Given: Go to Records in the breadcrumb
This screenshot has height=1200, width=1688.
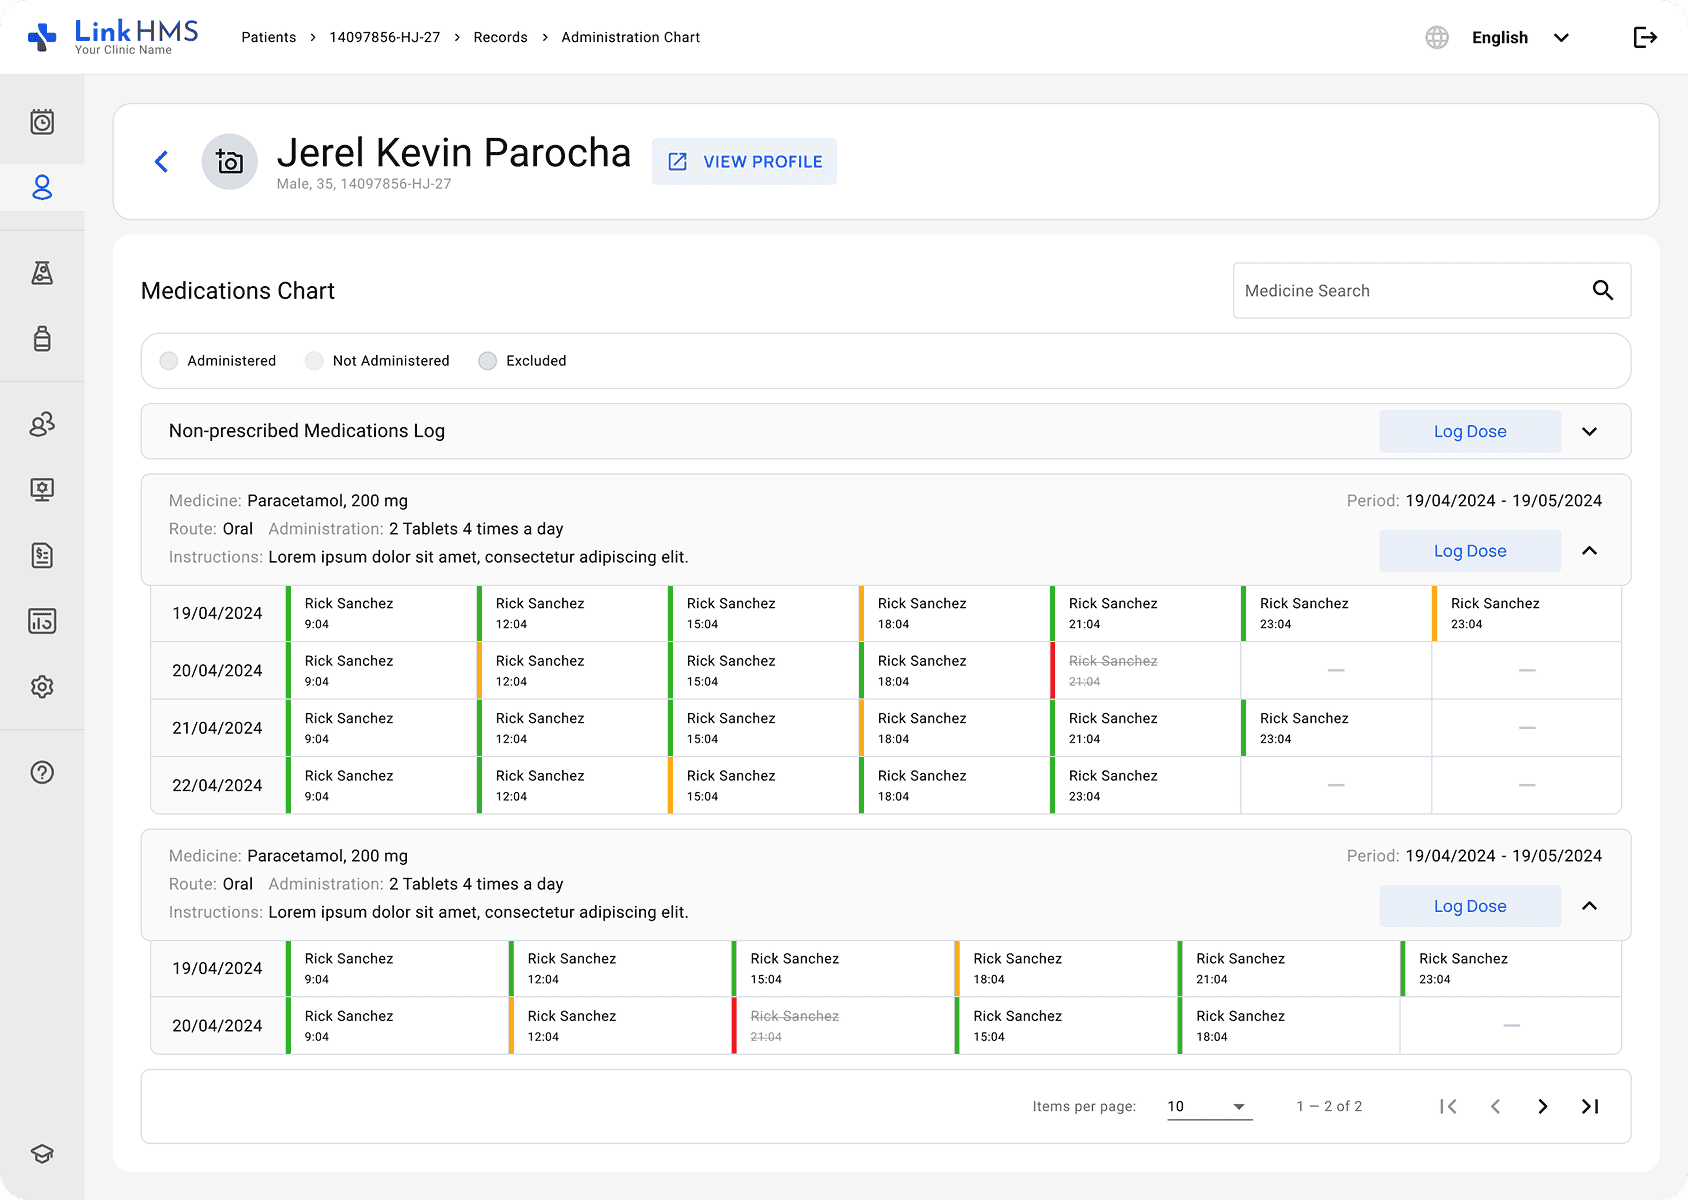Looking at the screenshot, I should (x=500, y=37).
